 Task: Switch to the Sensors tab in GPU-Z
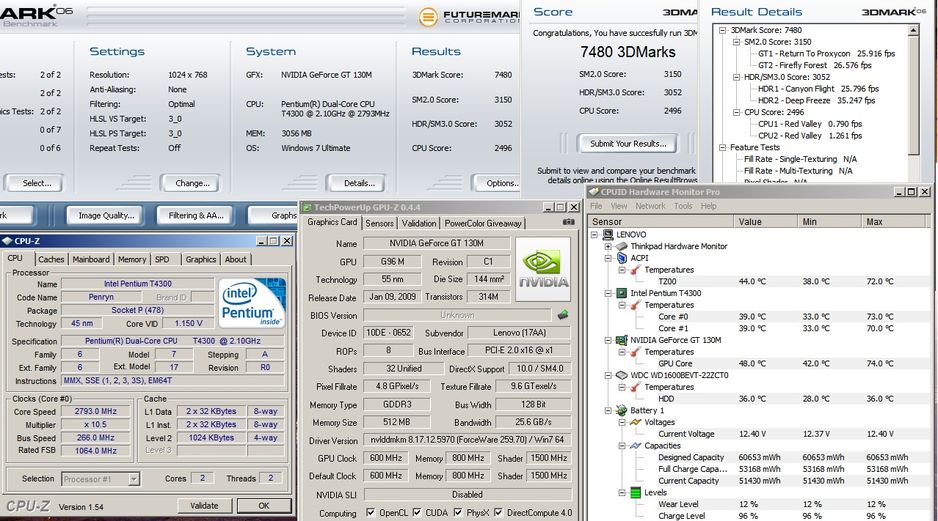(379, 223)
